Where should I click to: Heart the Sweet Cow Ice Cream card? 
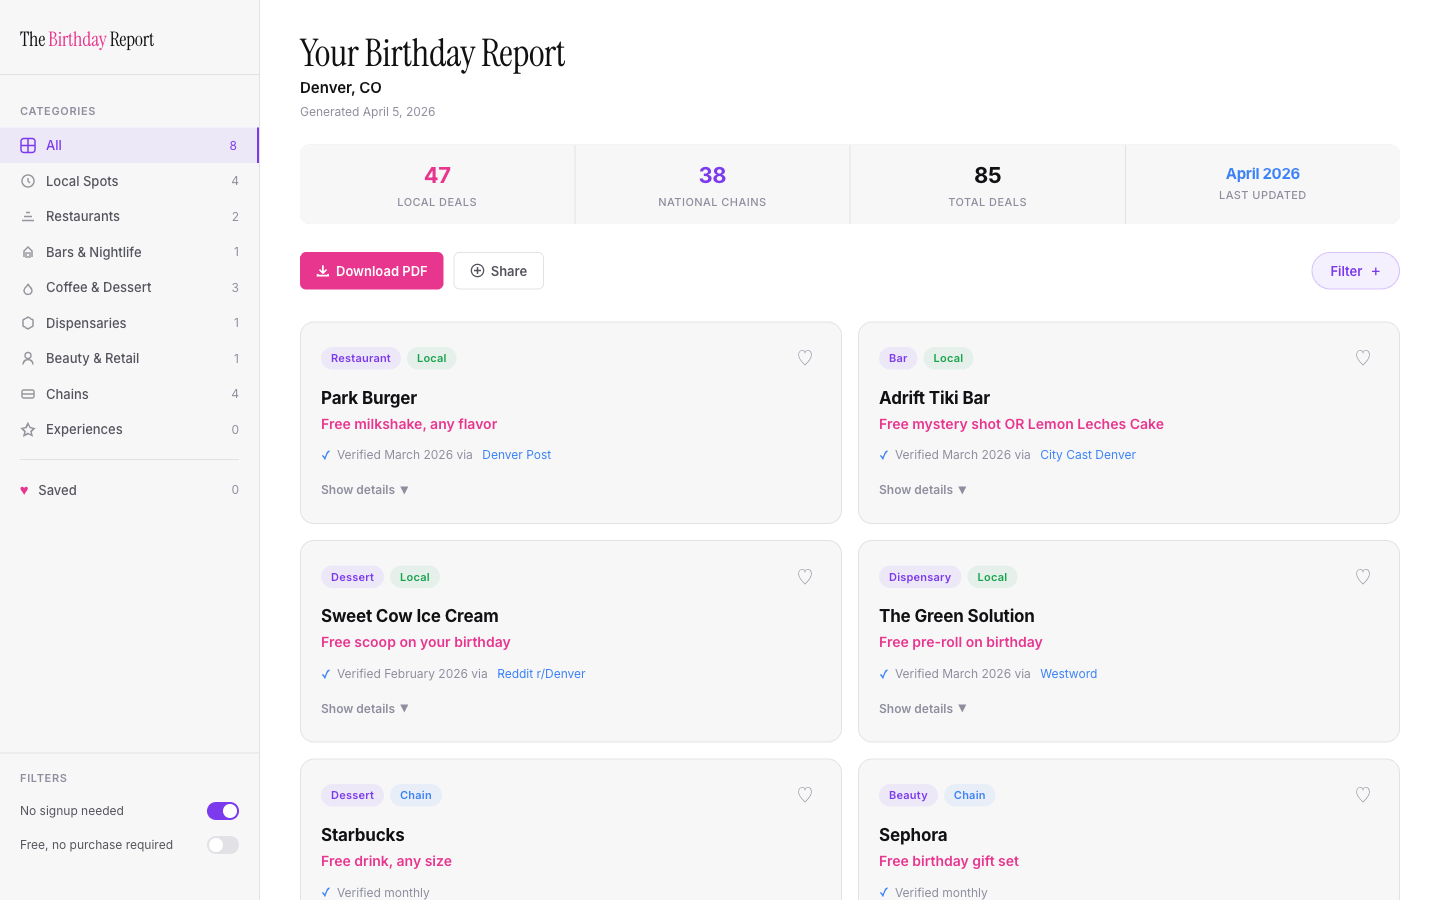[x=805, y=577]
